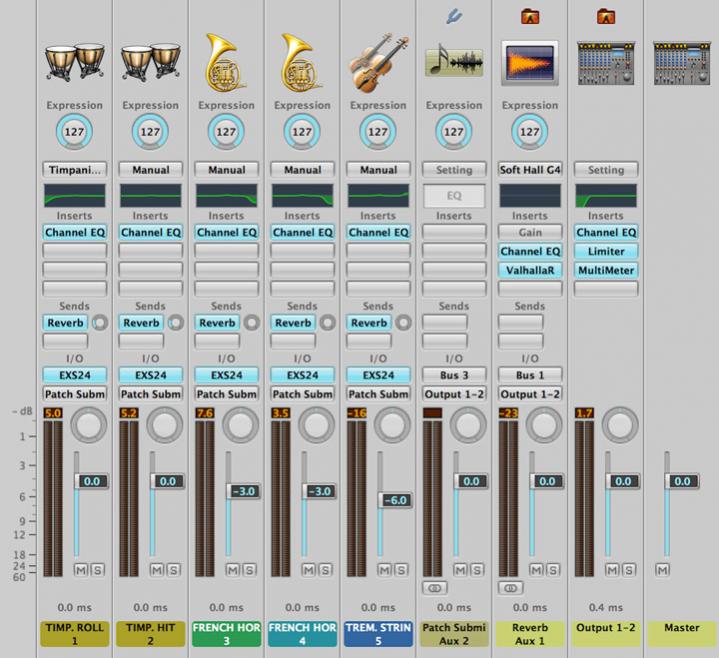The image size is (719, 658).
Task: Click the Reverb send on TREM. STRIN channel
Action: [369, 323]
